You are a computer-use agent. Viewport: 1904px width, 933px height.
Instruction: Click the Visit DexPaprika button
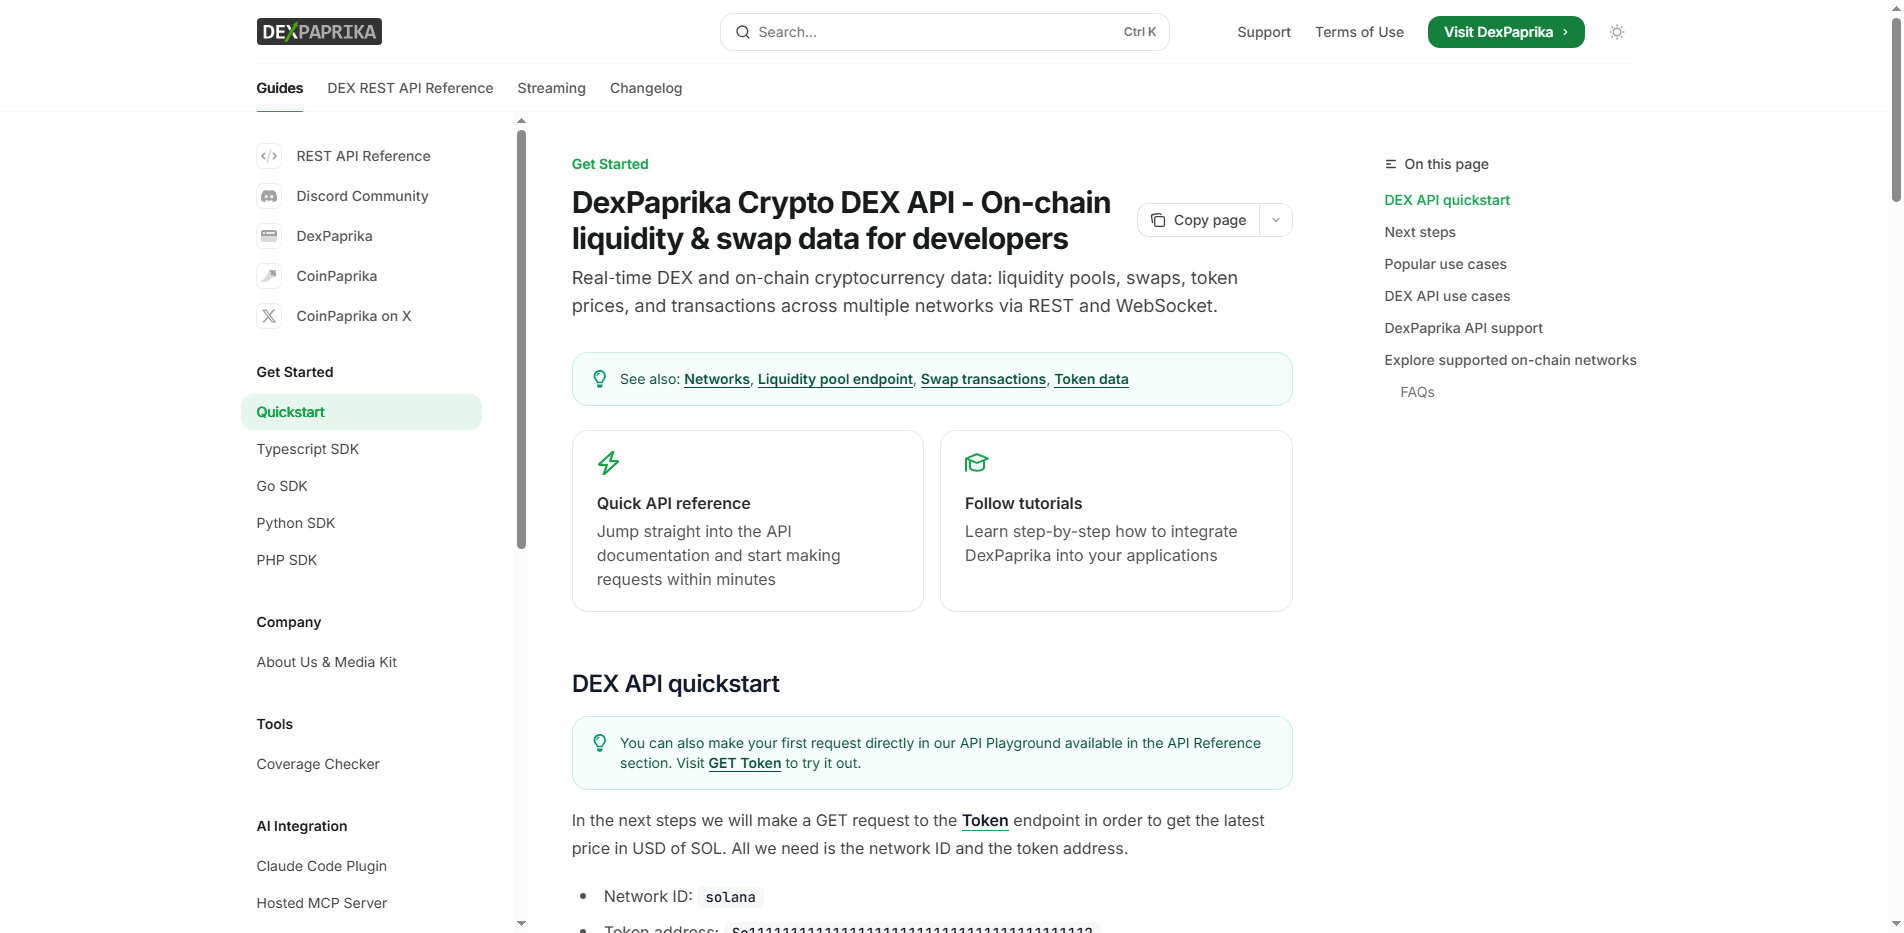[x=1505, y=31]
